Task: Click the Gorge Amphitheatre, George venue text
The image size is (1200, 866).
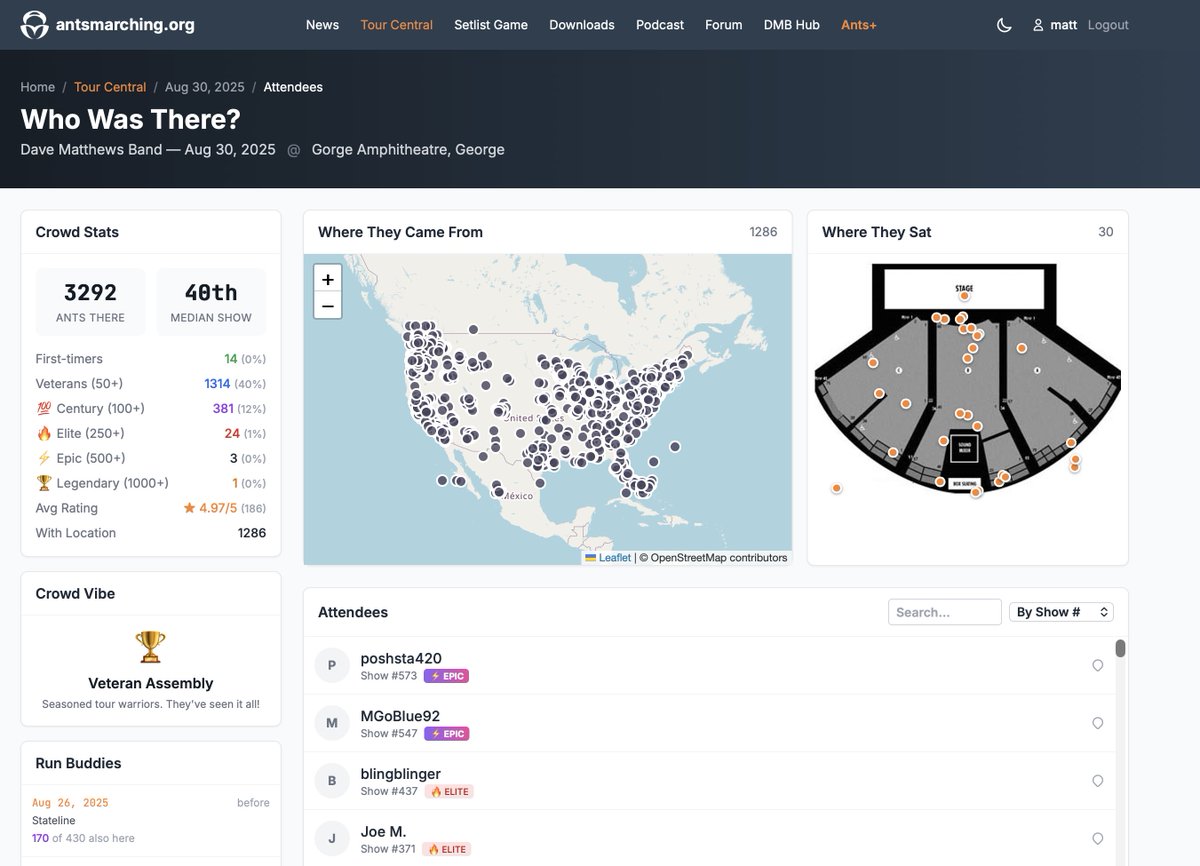Action: 408,150
